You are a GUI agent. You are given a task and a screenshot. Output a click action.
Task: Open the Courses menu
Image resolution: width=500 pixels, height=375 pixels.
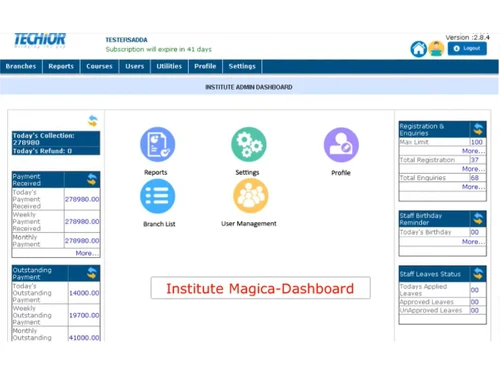pos(99,66)
